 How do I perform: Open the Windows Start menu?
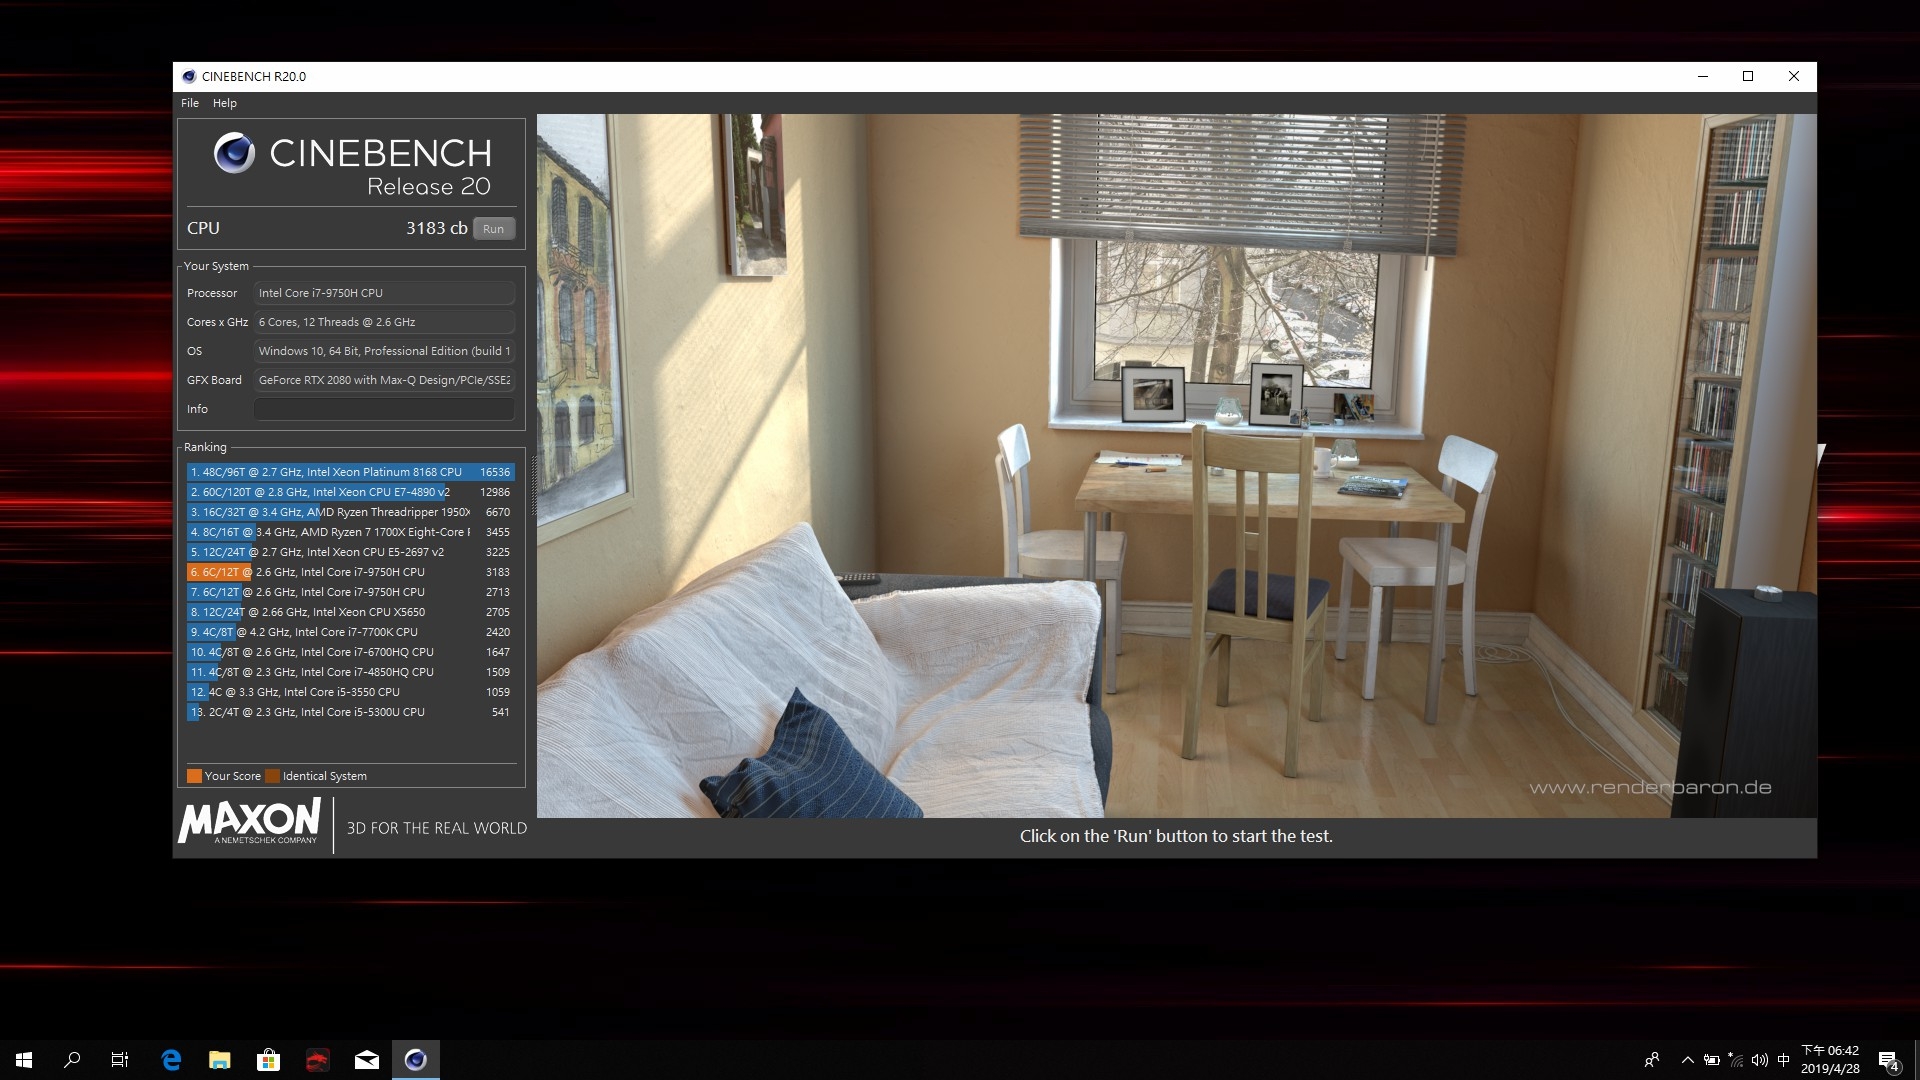[24, 1060]
